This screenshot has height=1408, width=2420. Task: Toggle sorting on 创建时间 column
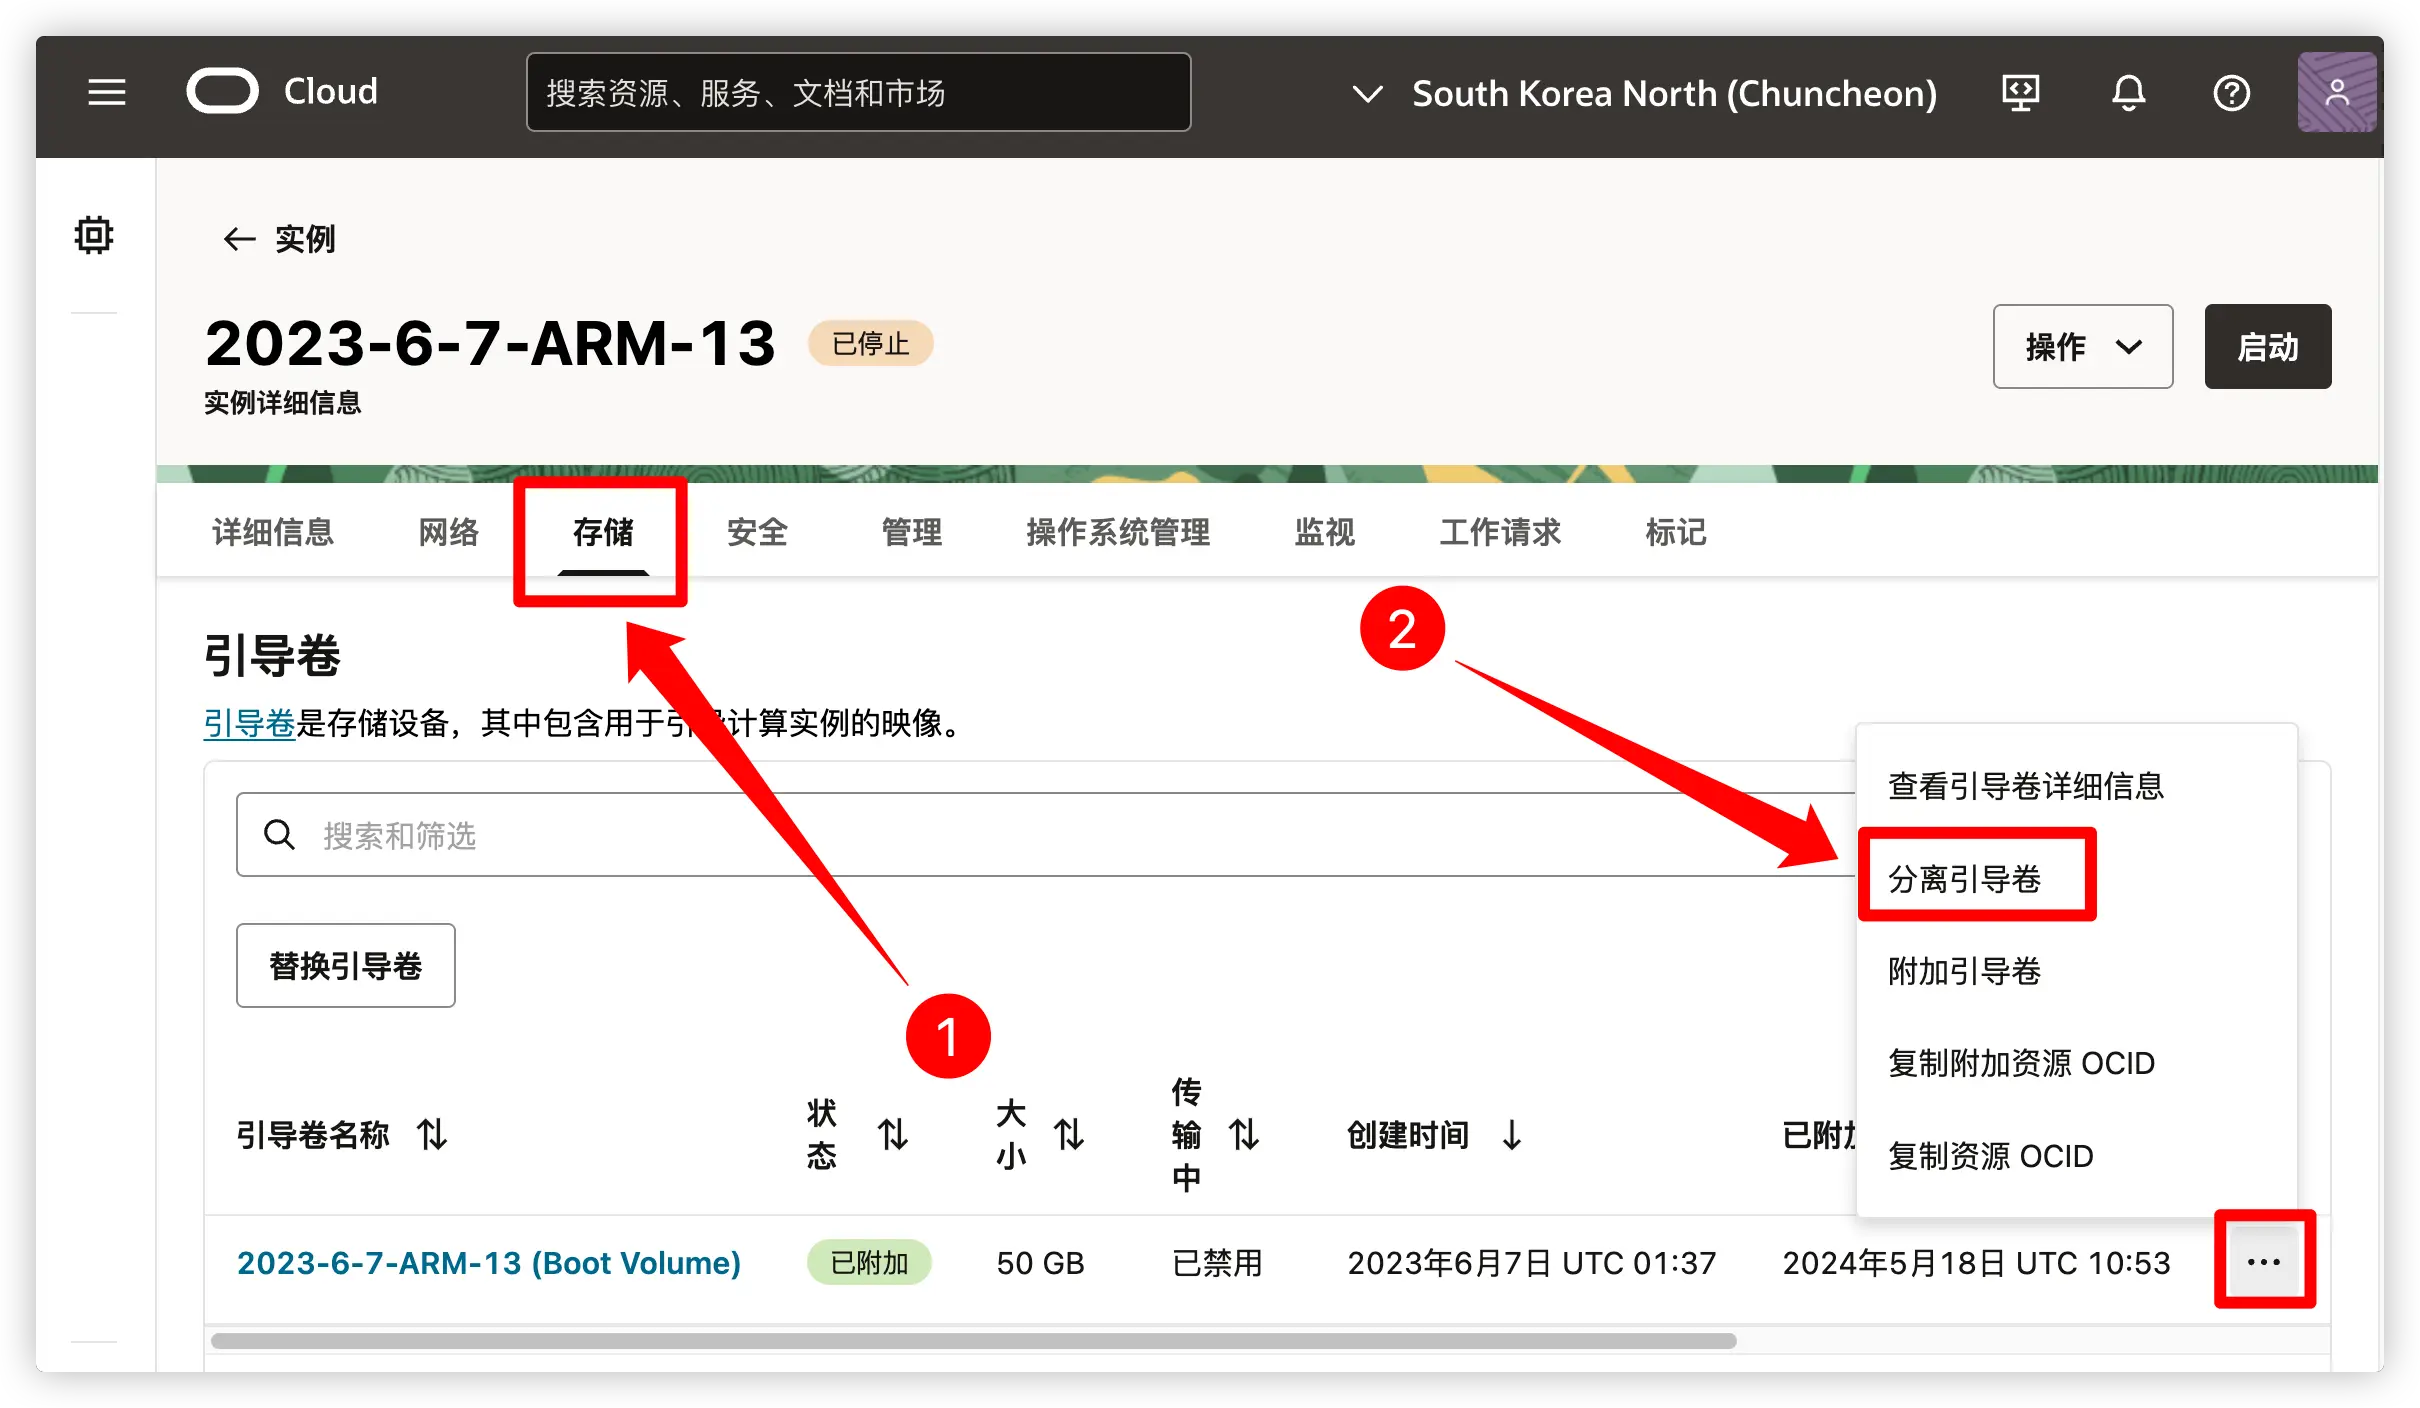tap(1510, 1135)
